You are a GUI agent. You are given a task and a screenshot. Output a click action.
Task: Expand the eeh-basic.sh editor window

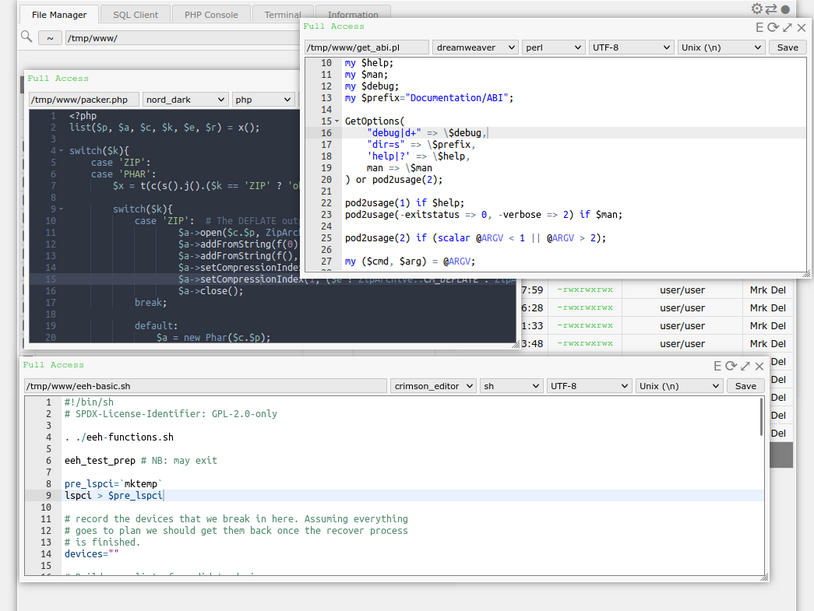click(x=745, y=367)
